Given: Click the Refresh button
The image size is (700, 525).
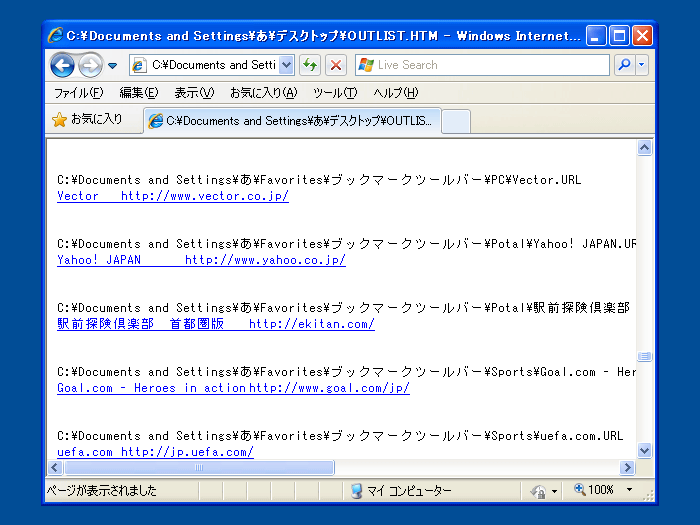Looking at the screenshot, I should (310, 65).
